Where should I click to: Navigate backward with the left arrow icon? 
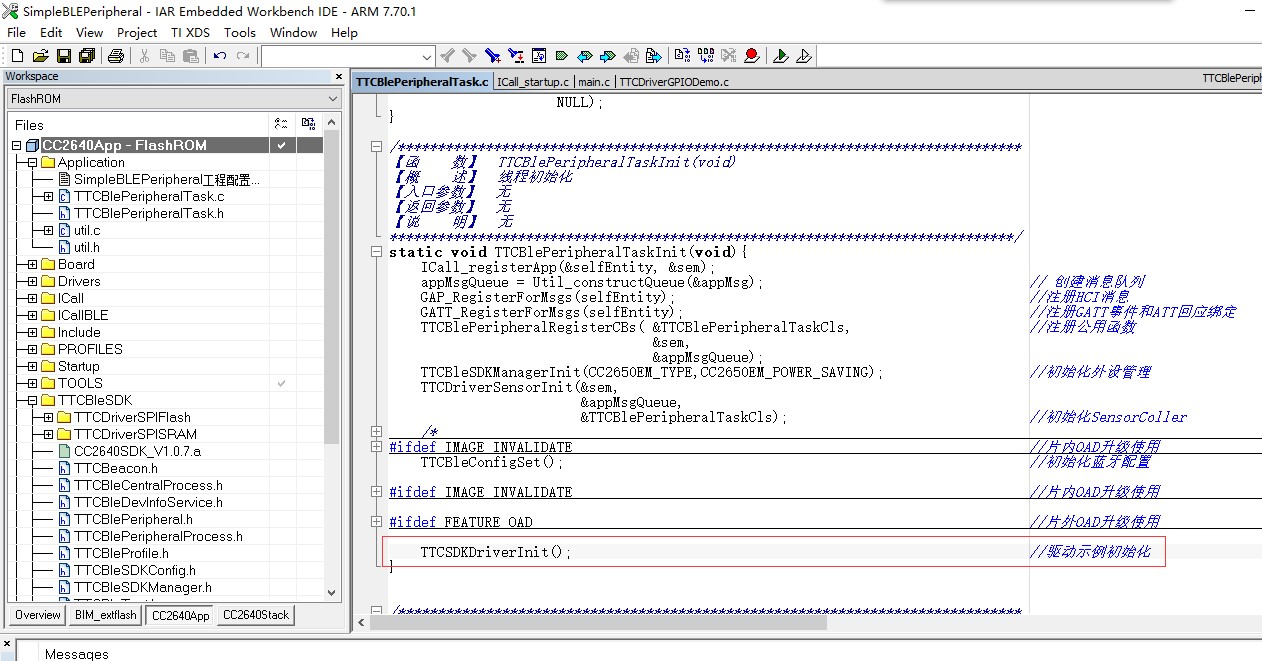coord(584,56)
